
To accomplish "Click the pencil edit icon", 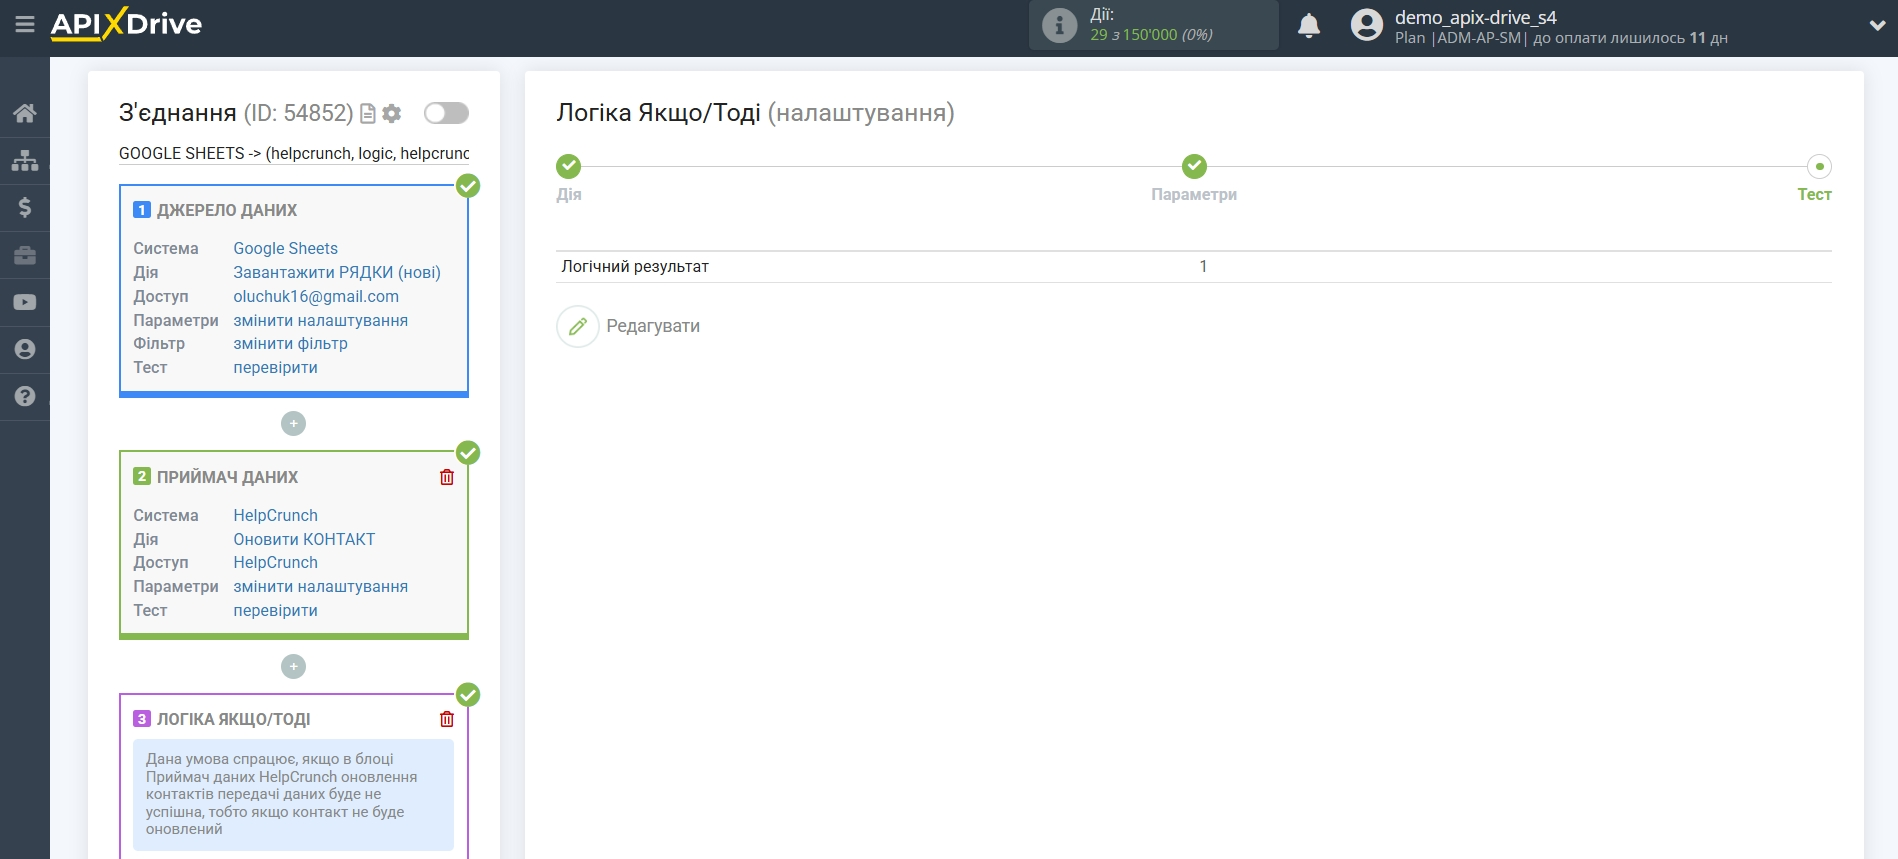I will [578, 326].
